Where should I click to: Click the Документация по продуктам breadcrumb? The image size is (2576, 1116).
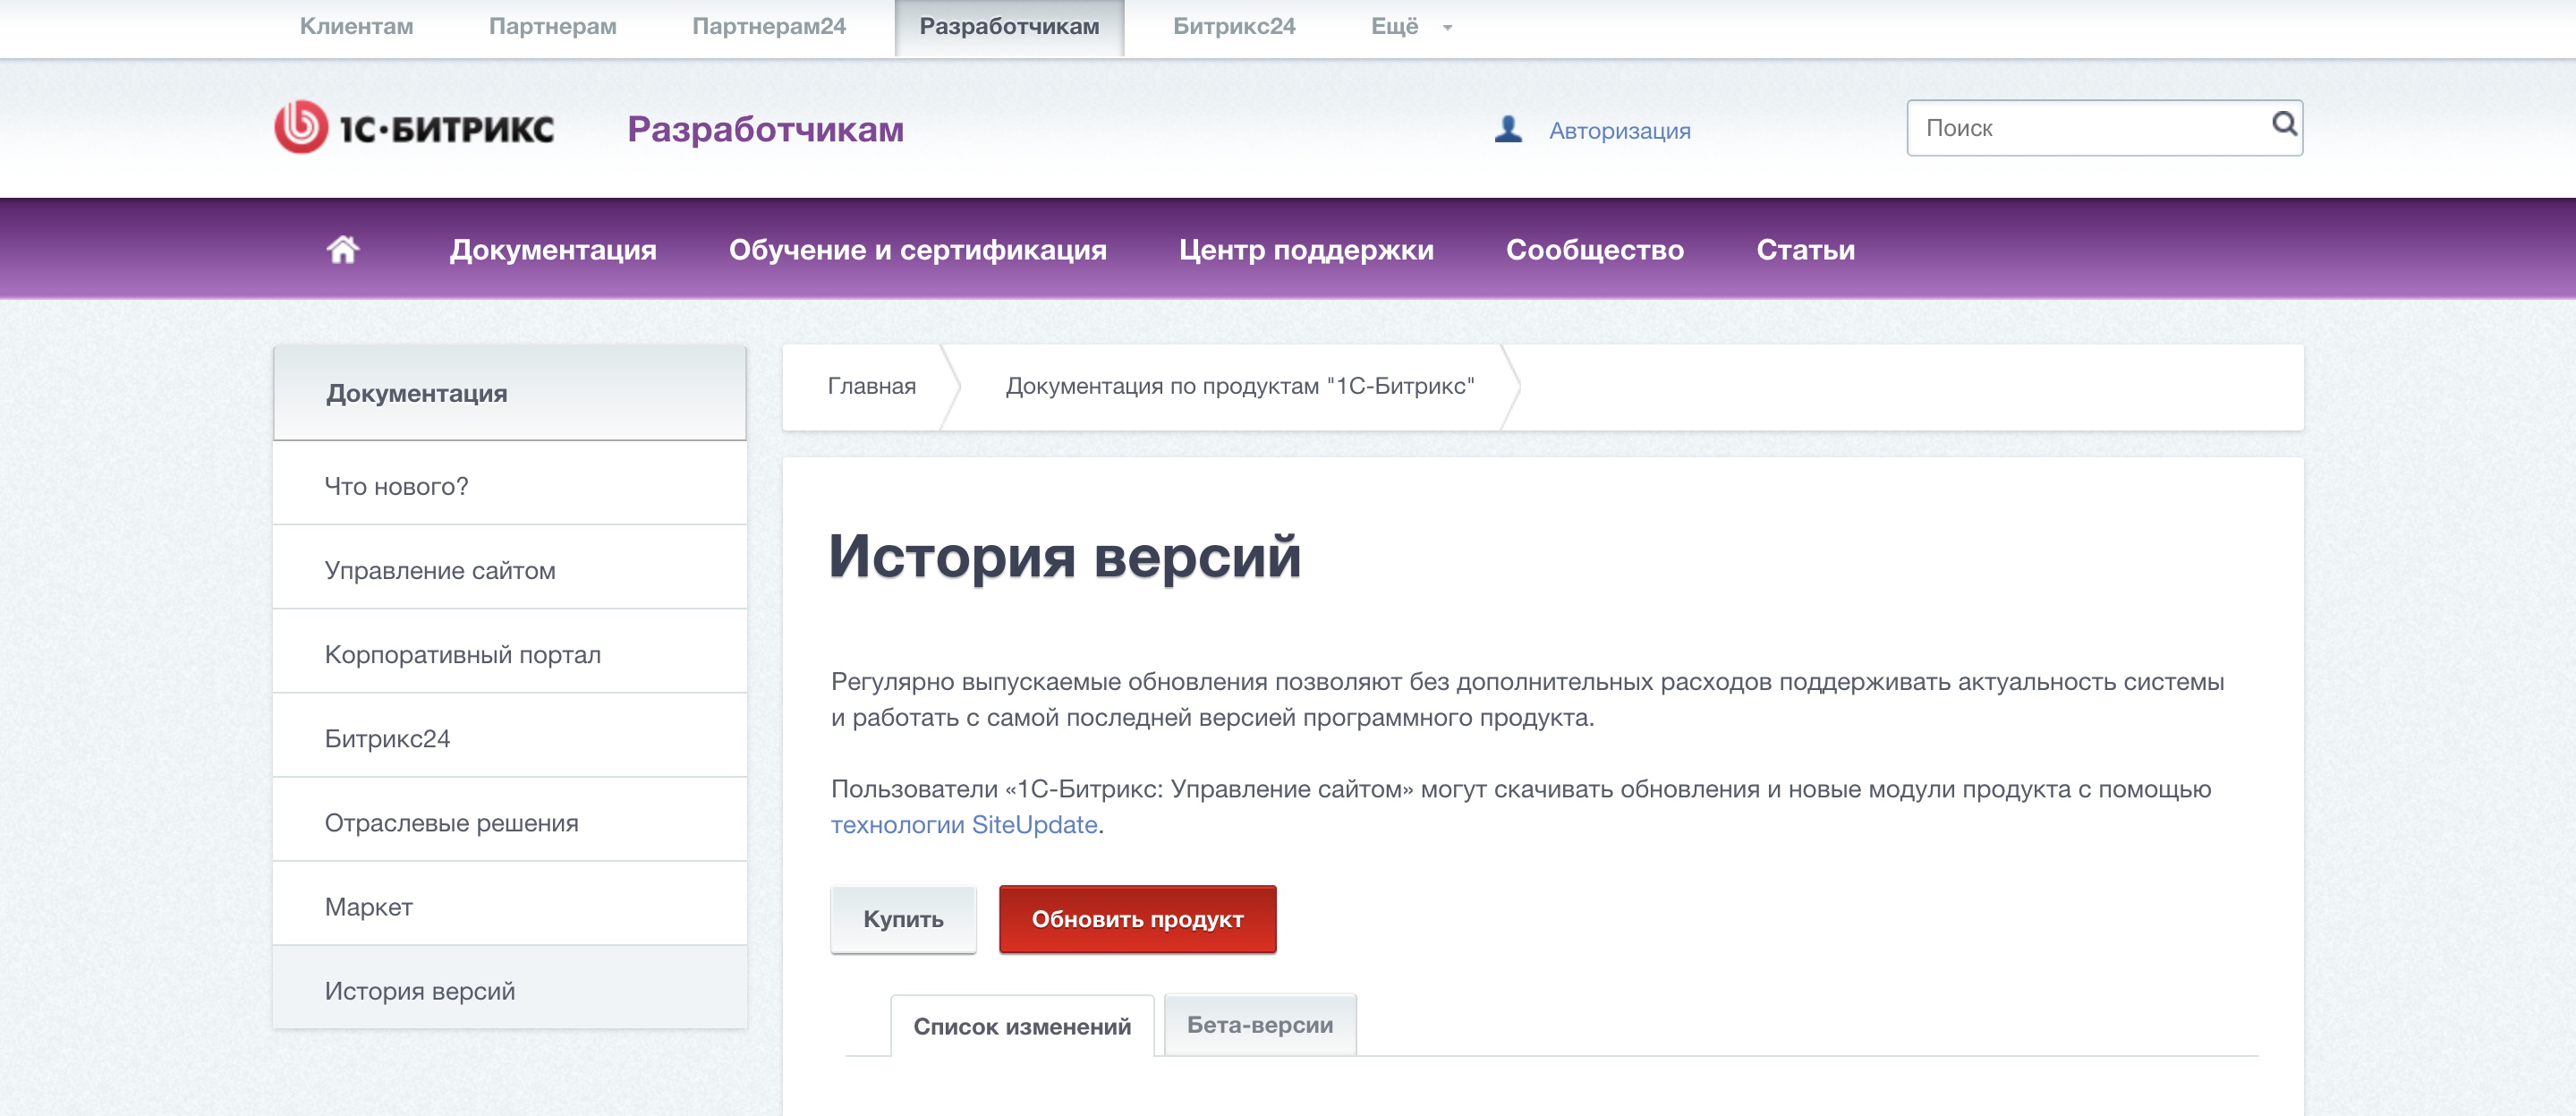coord(1240,386)
